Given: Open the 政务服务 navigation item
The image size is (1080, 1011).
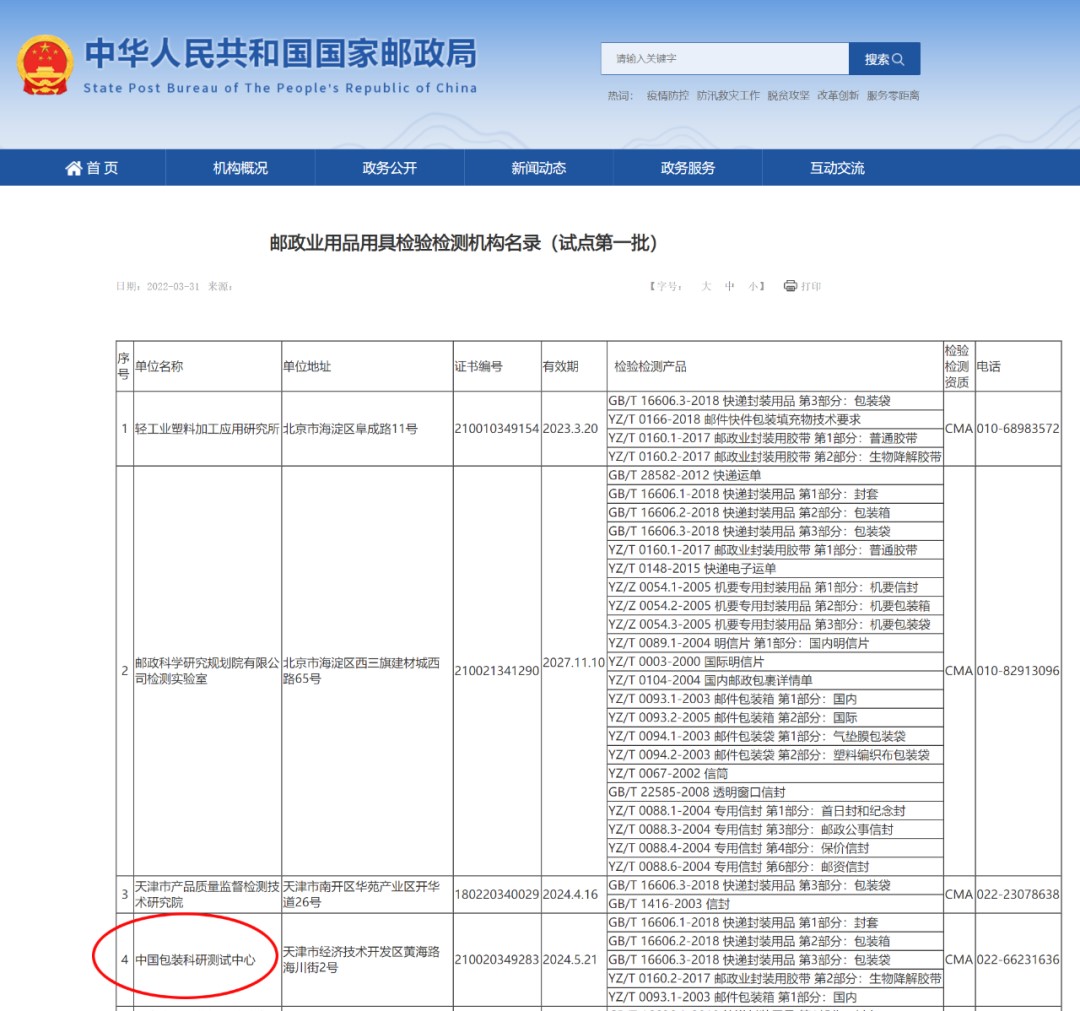Looking at the screenshot, I should (x=687, y=168).
